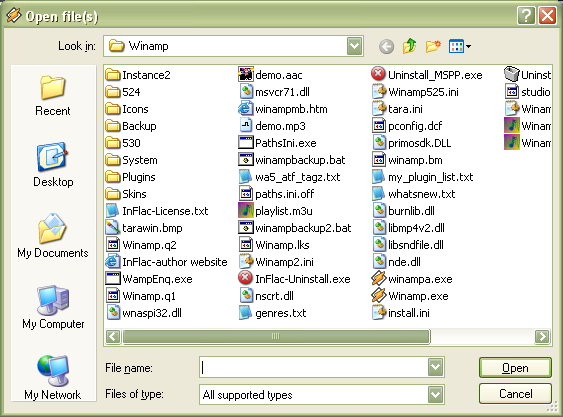Click the horizontal scrollbar thumb
The image size is (563, 417).
(276, 337)
